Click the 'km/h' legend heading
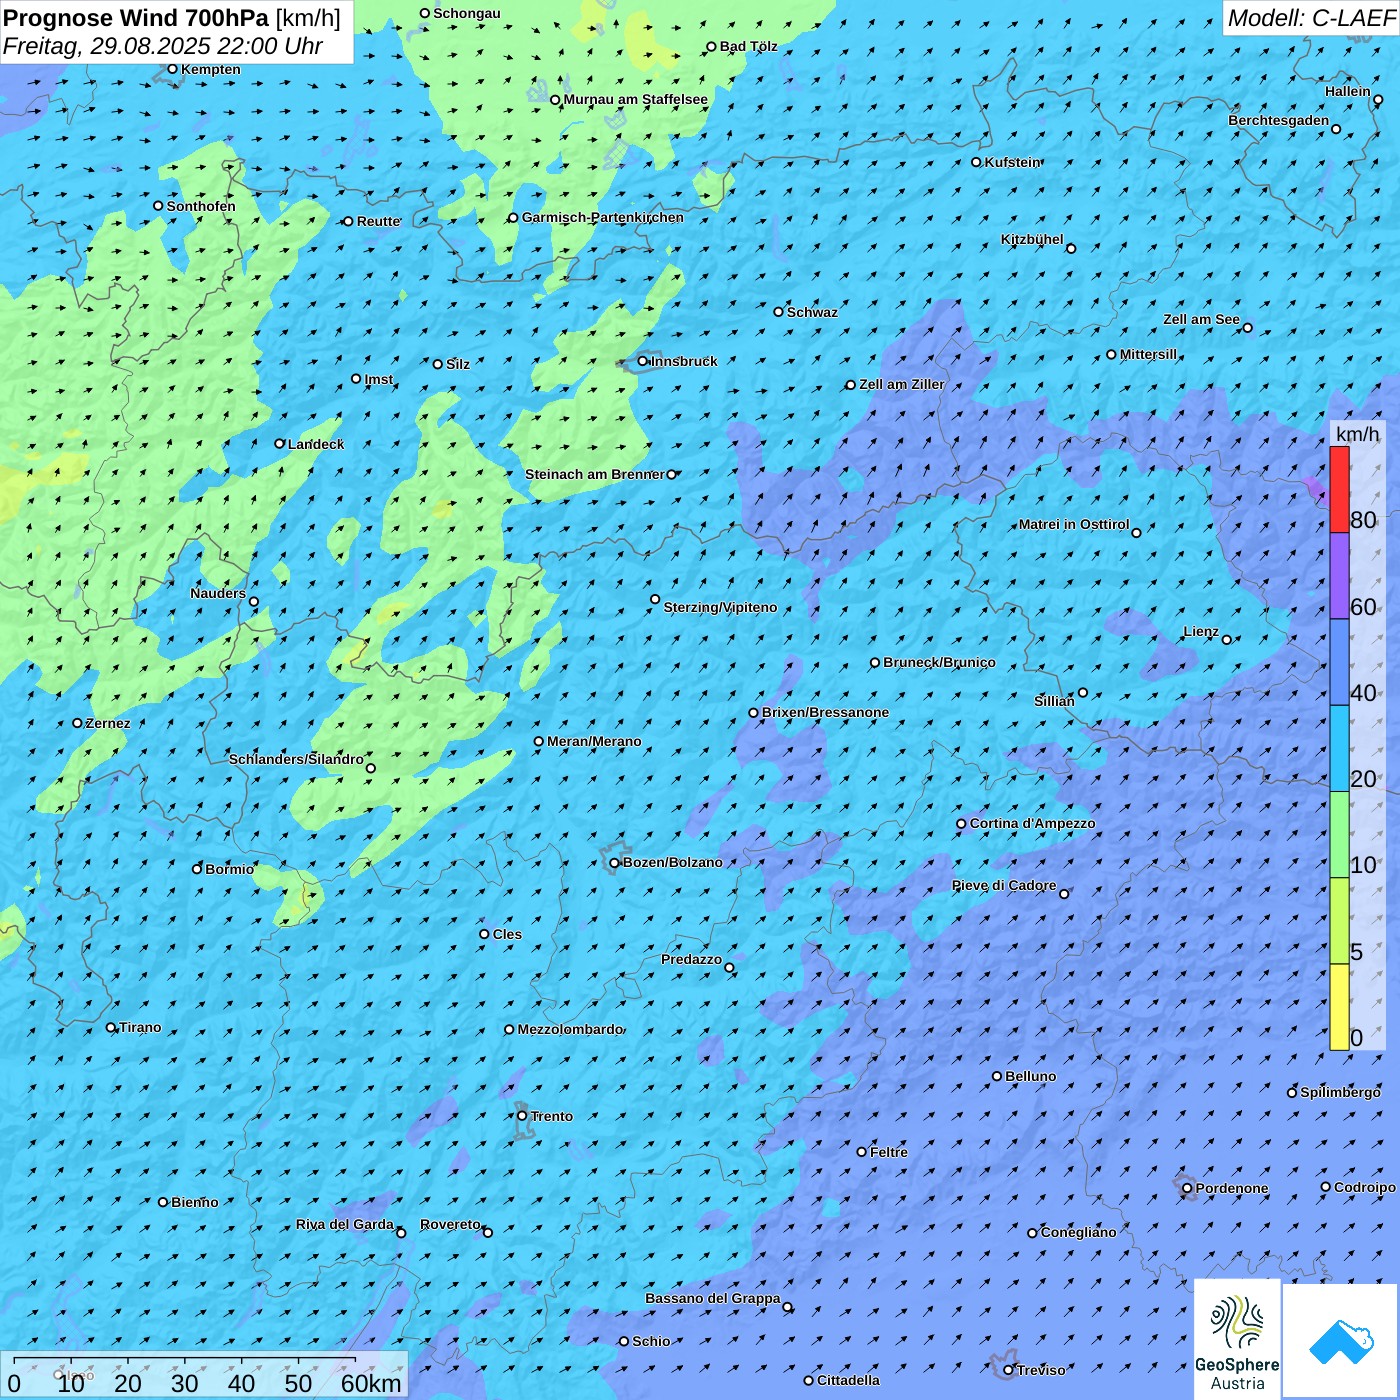Viewport: 1400px width, 1400px height. 1358,434
